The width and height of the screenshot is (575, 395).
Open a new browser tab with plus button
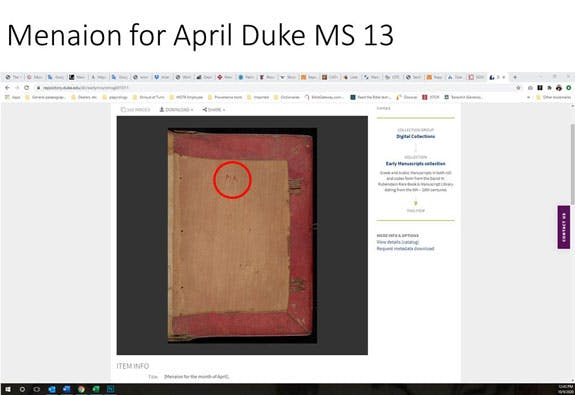(515, 77)
